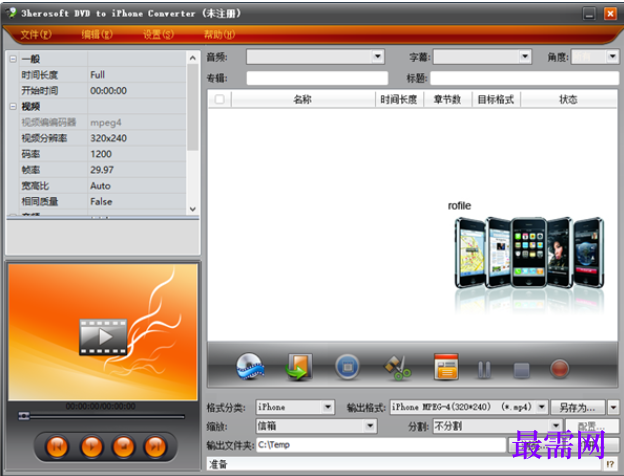Screen dimensions: 624x476
Task: Select the 宽高比 Auto value
Action: pyautogui.click(x=137, y=186)
